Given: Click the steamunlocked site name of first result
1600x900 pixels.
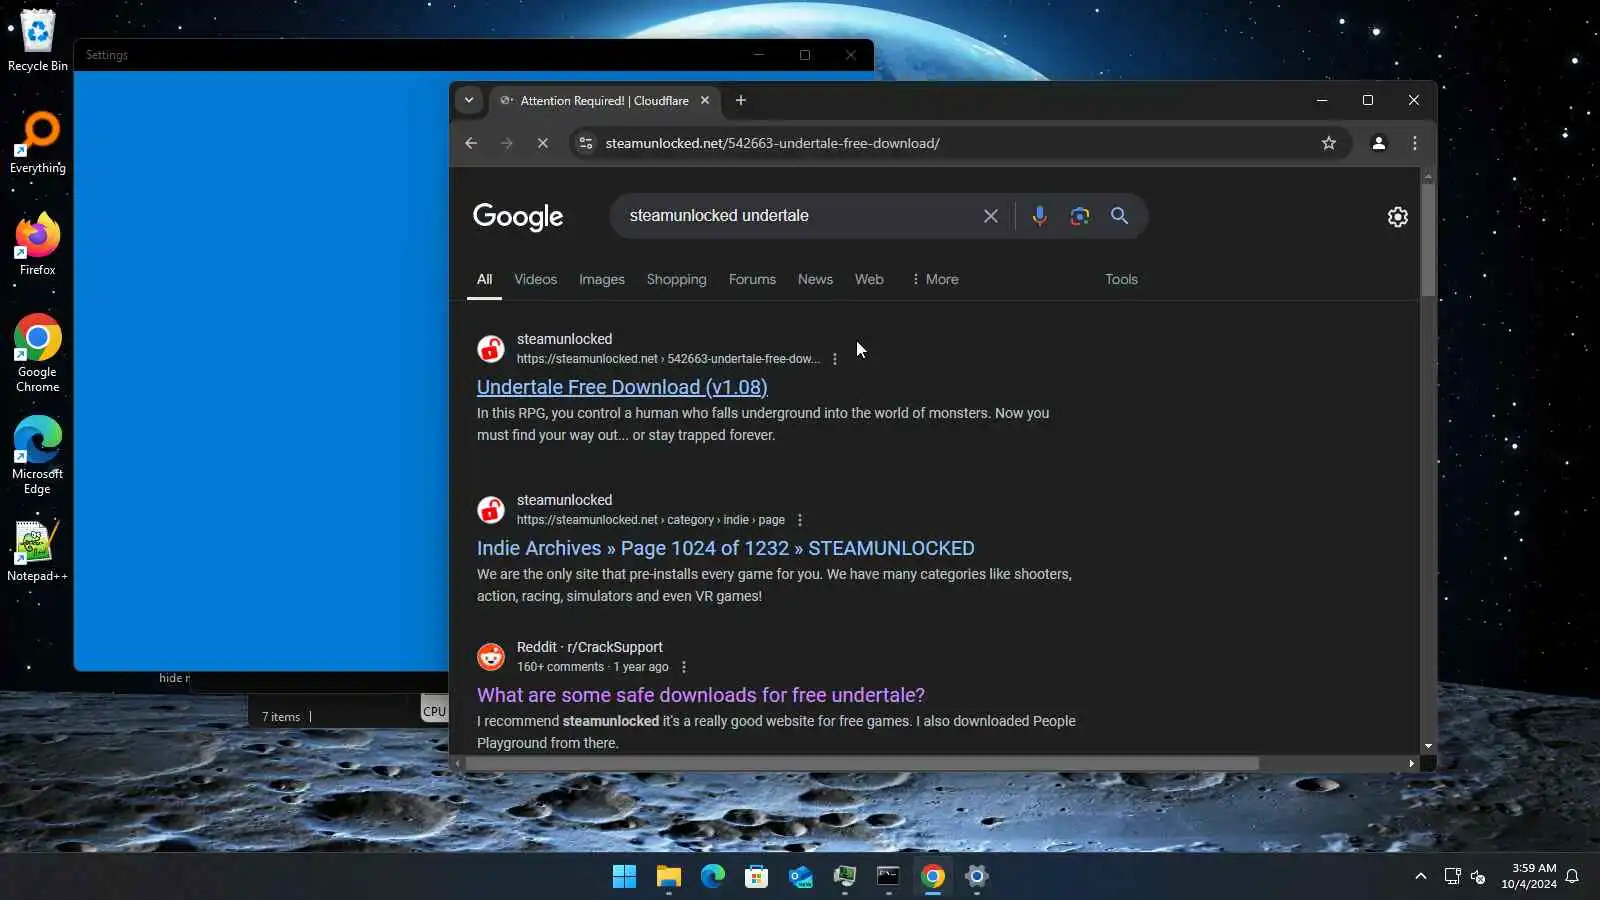Looking at the screenshot, I should (564, 339).
